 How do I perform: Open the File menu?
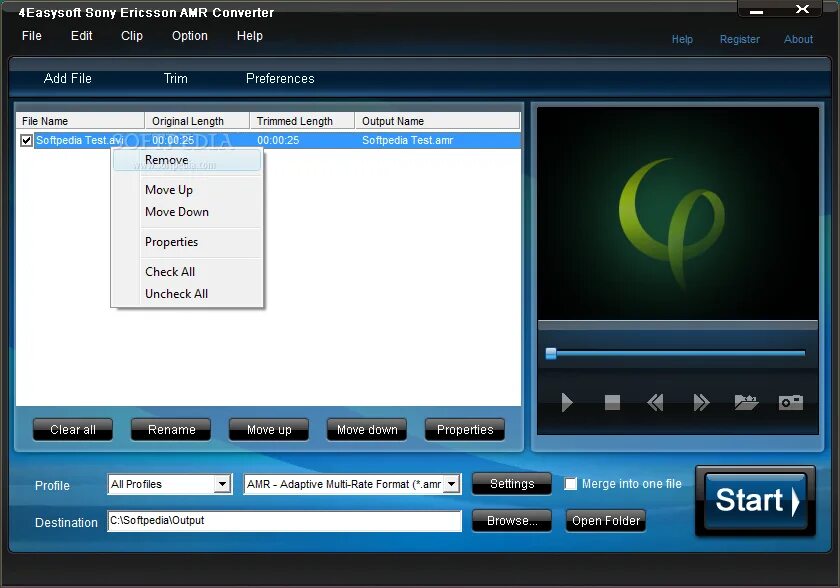(x=32, y=36)
